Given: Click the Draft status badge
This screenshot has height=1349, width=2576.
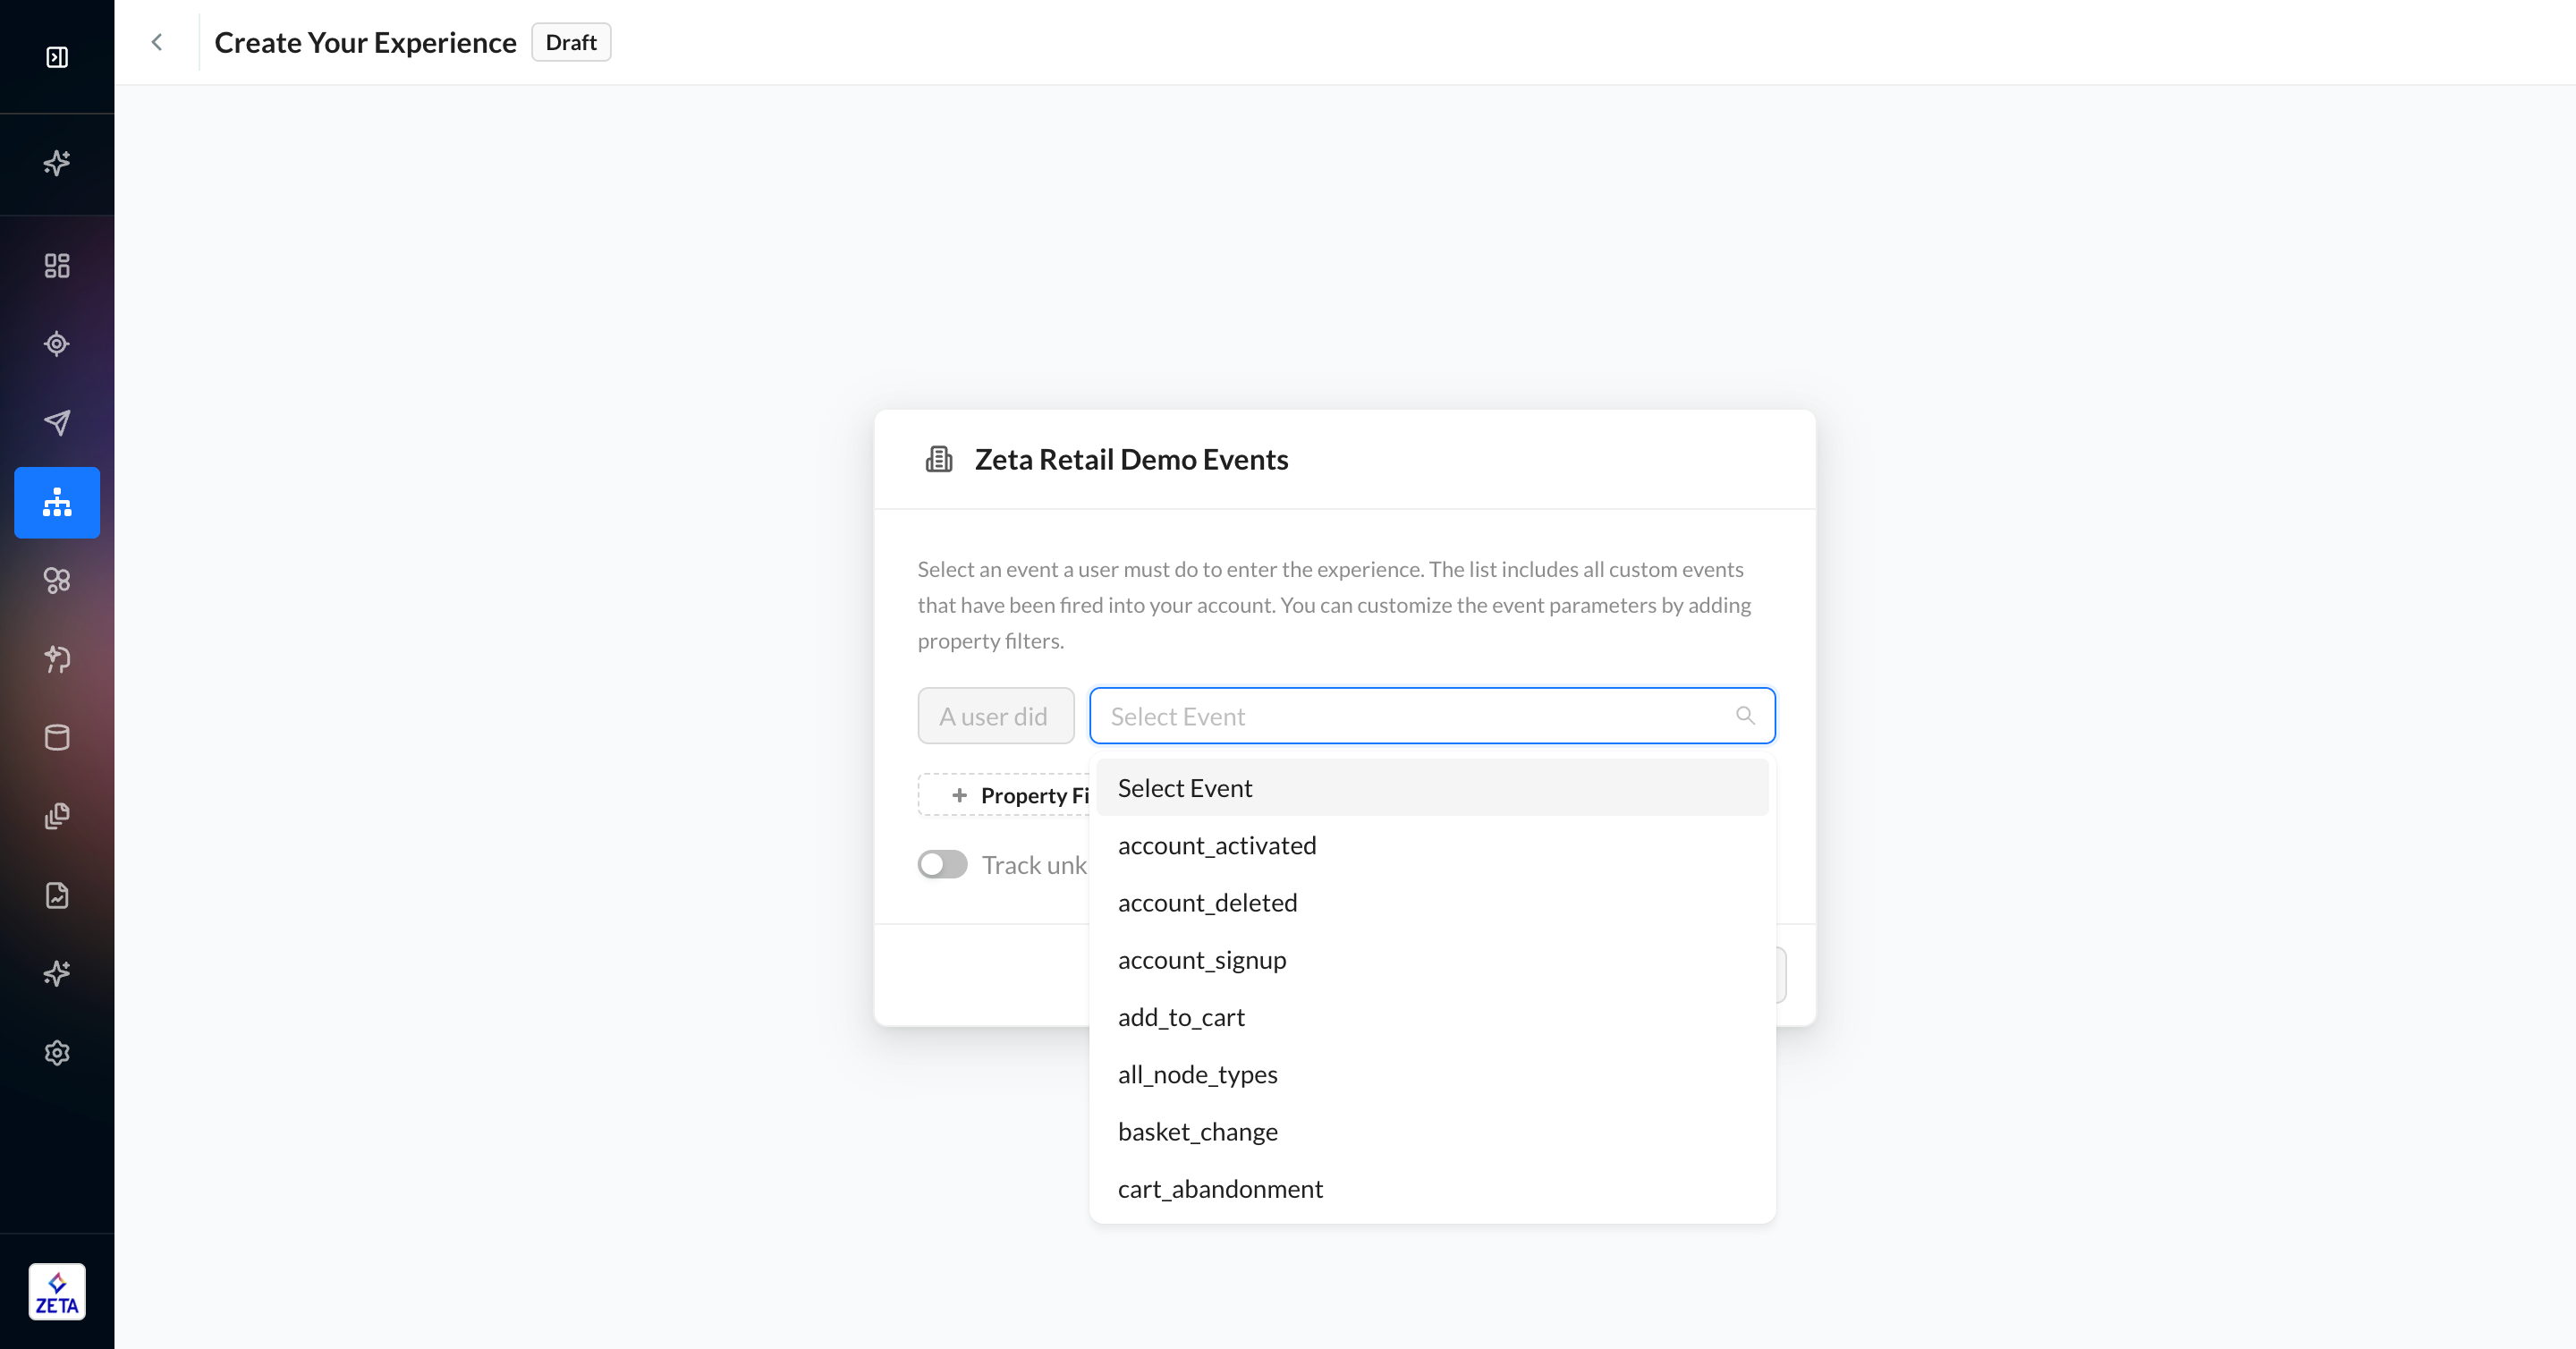Looking at the screenshot, I should point(571,42).
